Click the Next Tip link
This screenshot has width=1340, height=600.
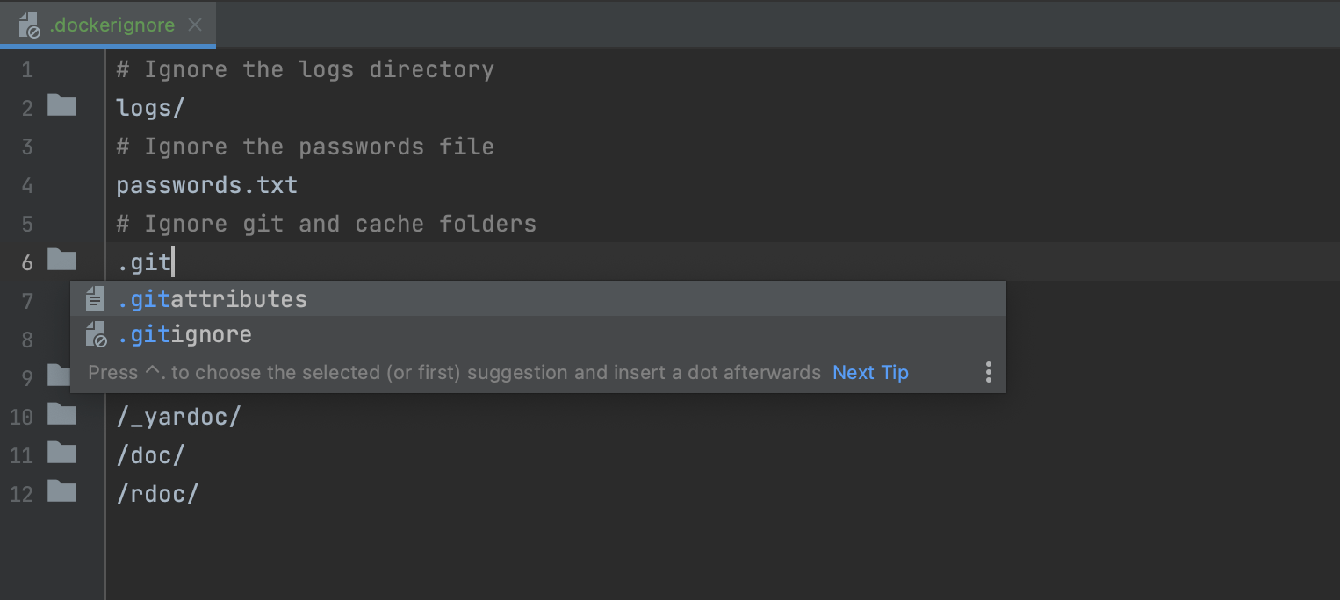(x=870, y=372)
